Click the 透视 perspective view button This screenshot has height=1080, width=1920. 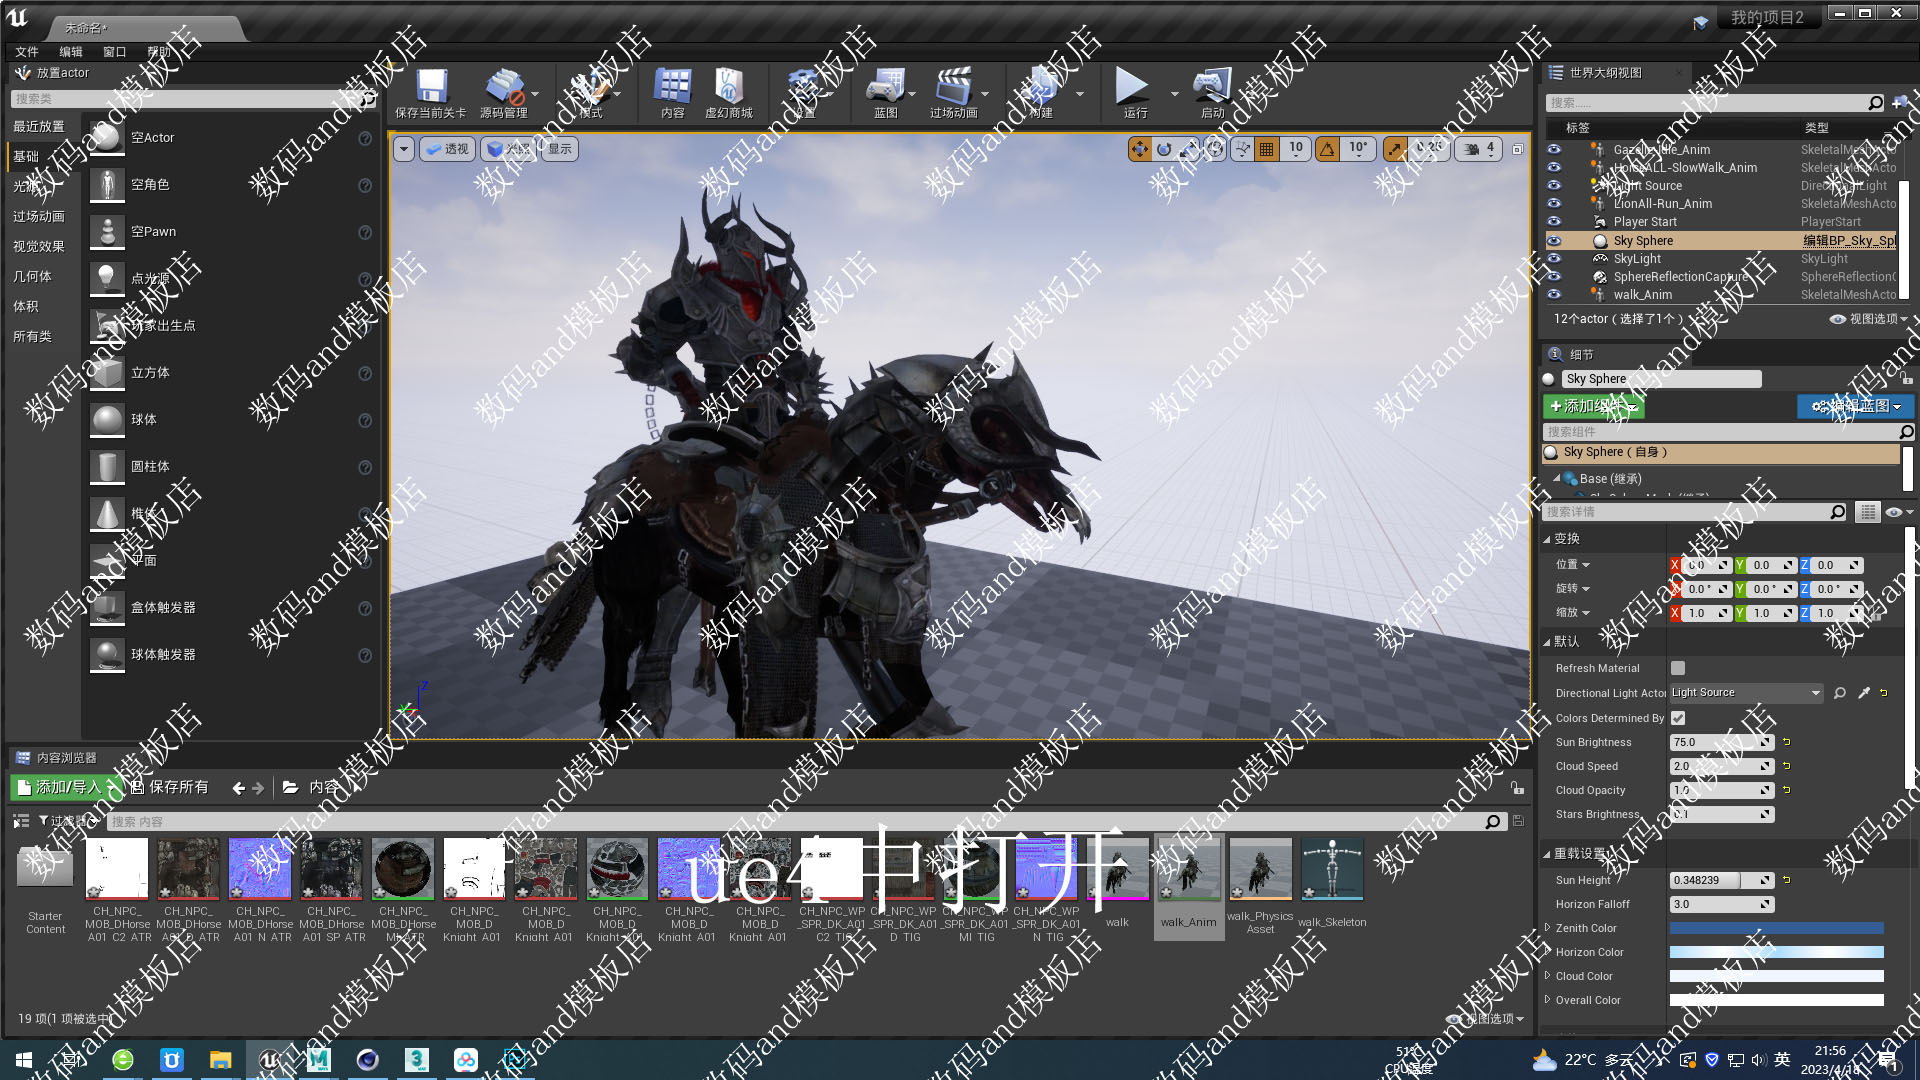click(447, 149)
